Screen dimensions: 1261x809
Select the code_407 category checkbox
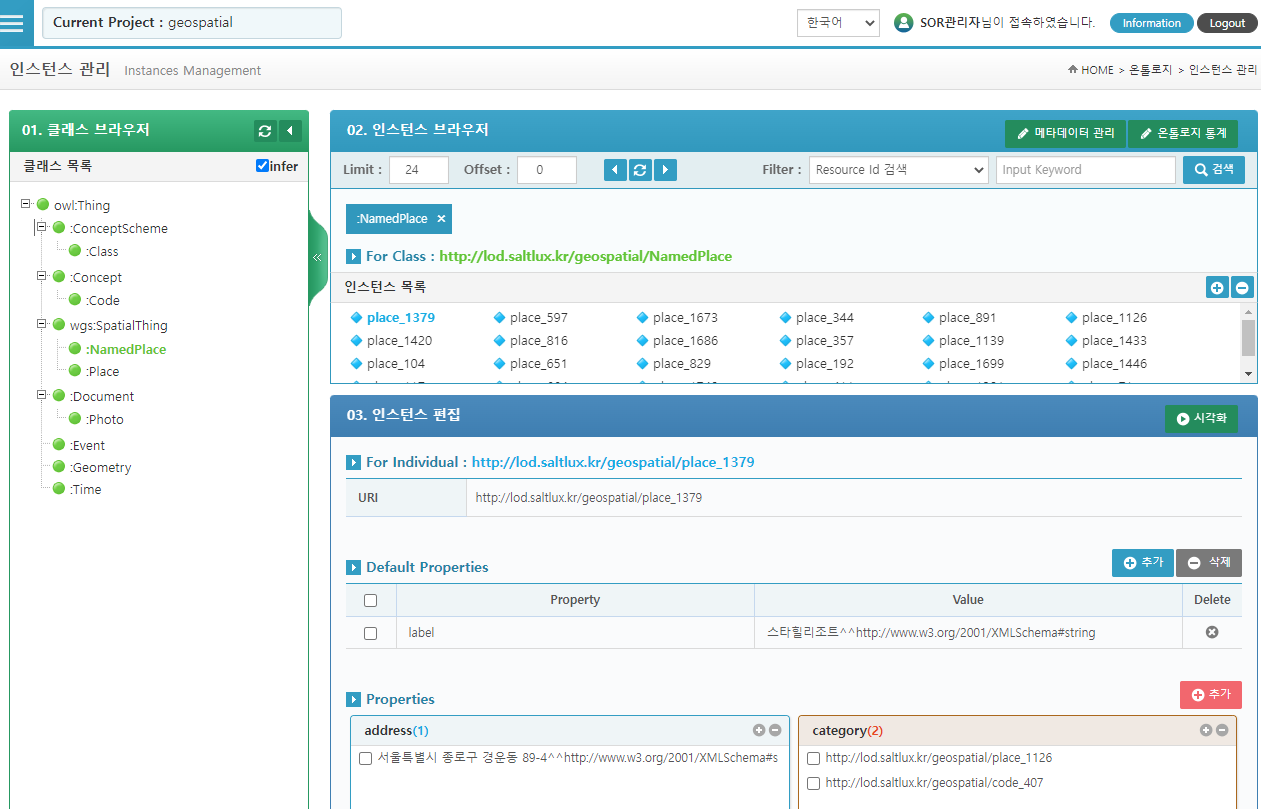click(x=813, y=784)
